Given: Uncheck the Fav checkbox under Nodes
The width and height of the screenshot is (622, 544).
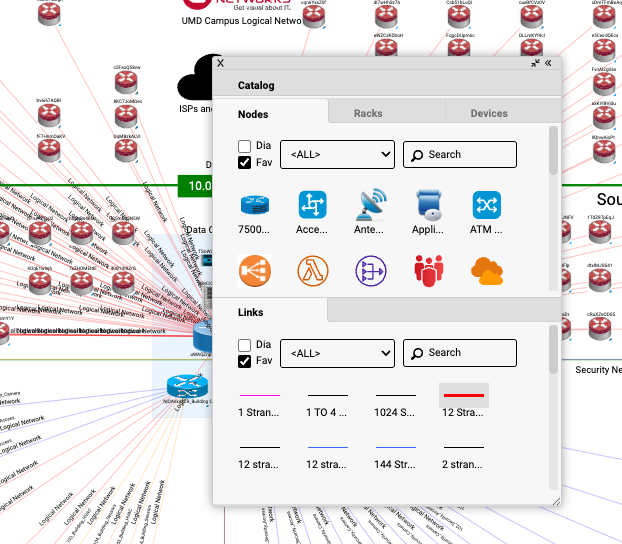Looking at the screenshot, I should click(245, 163).
